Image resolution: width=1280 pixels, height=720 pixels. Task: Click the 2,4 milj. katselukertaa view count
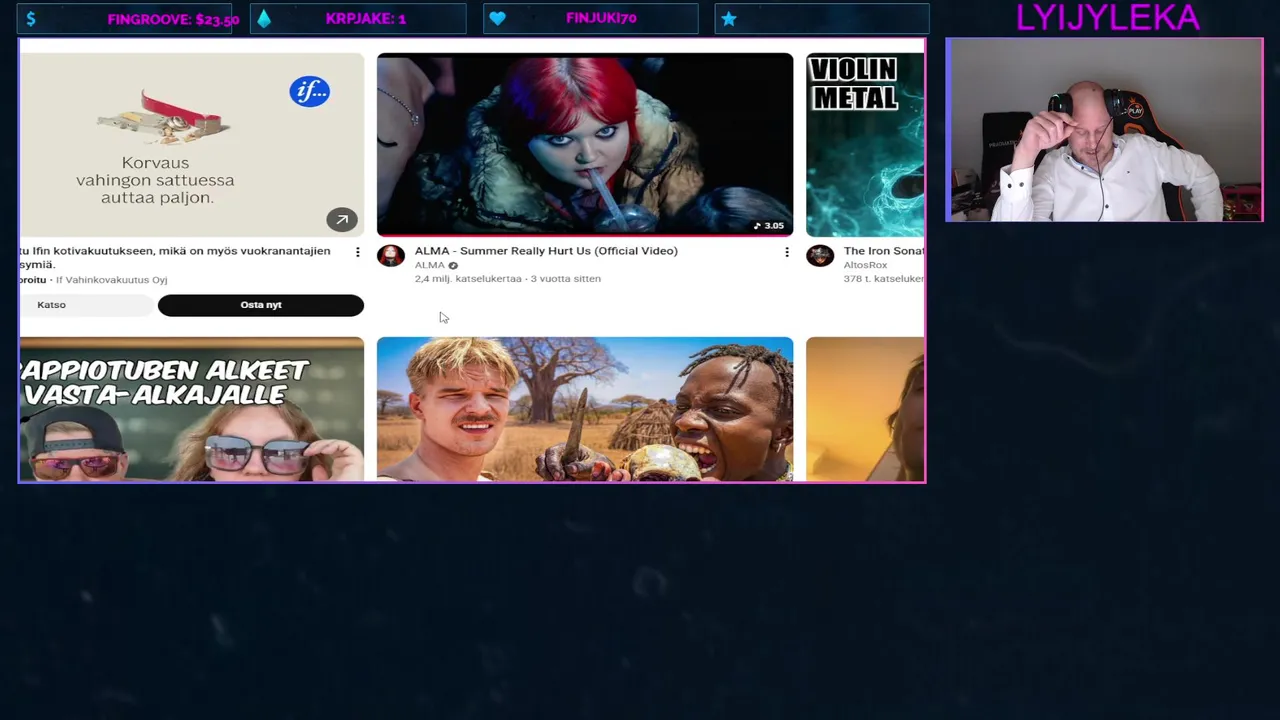pyautogui.click(x=468, y=279)
